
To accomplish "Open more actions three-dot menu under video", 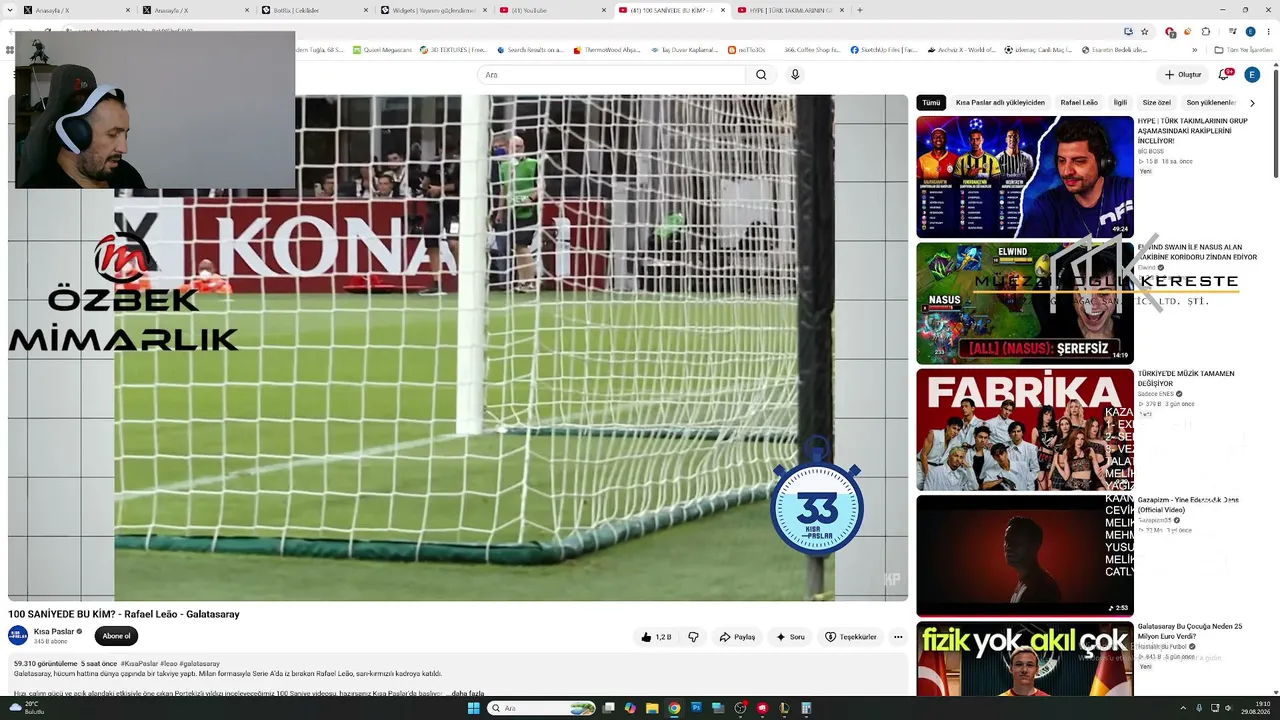I will click(898, 637).
